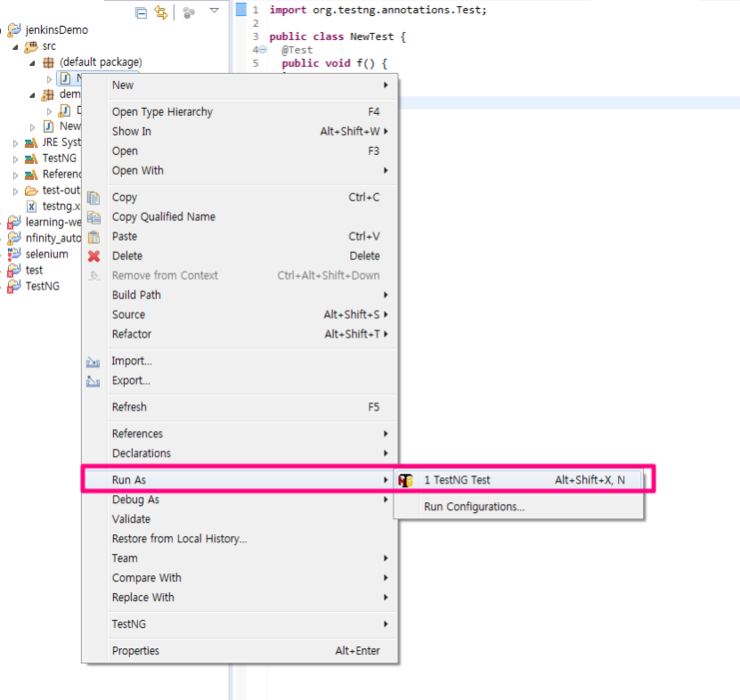
Task: Select '1 TestNG Test' in the Run As submenu
Action: click(457, 480)
